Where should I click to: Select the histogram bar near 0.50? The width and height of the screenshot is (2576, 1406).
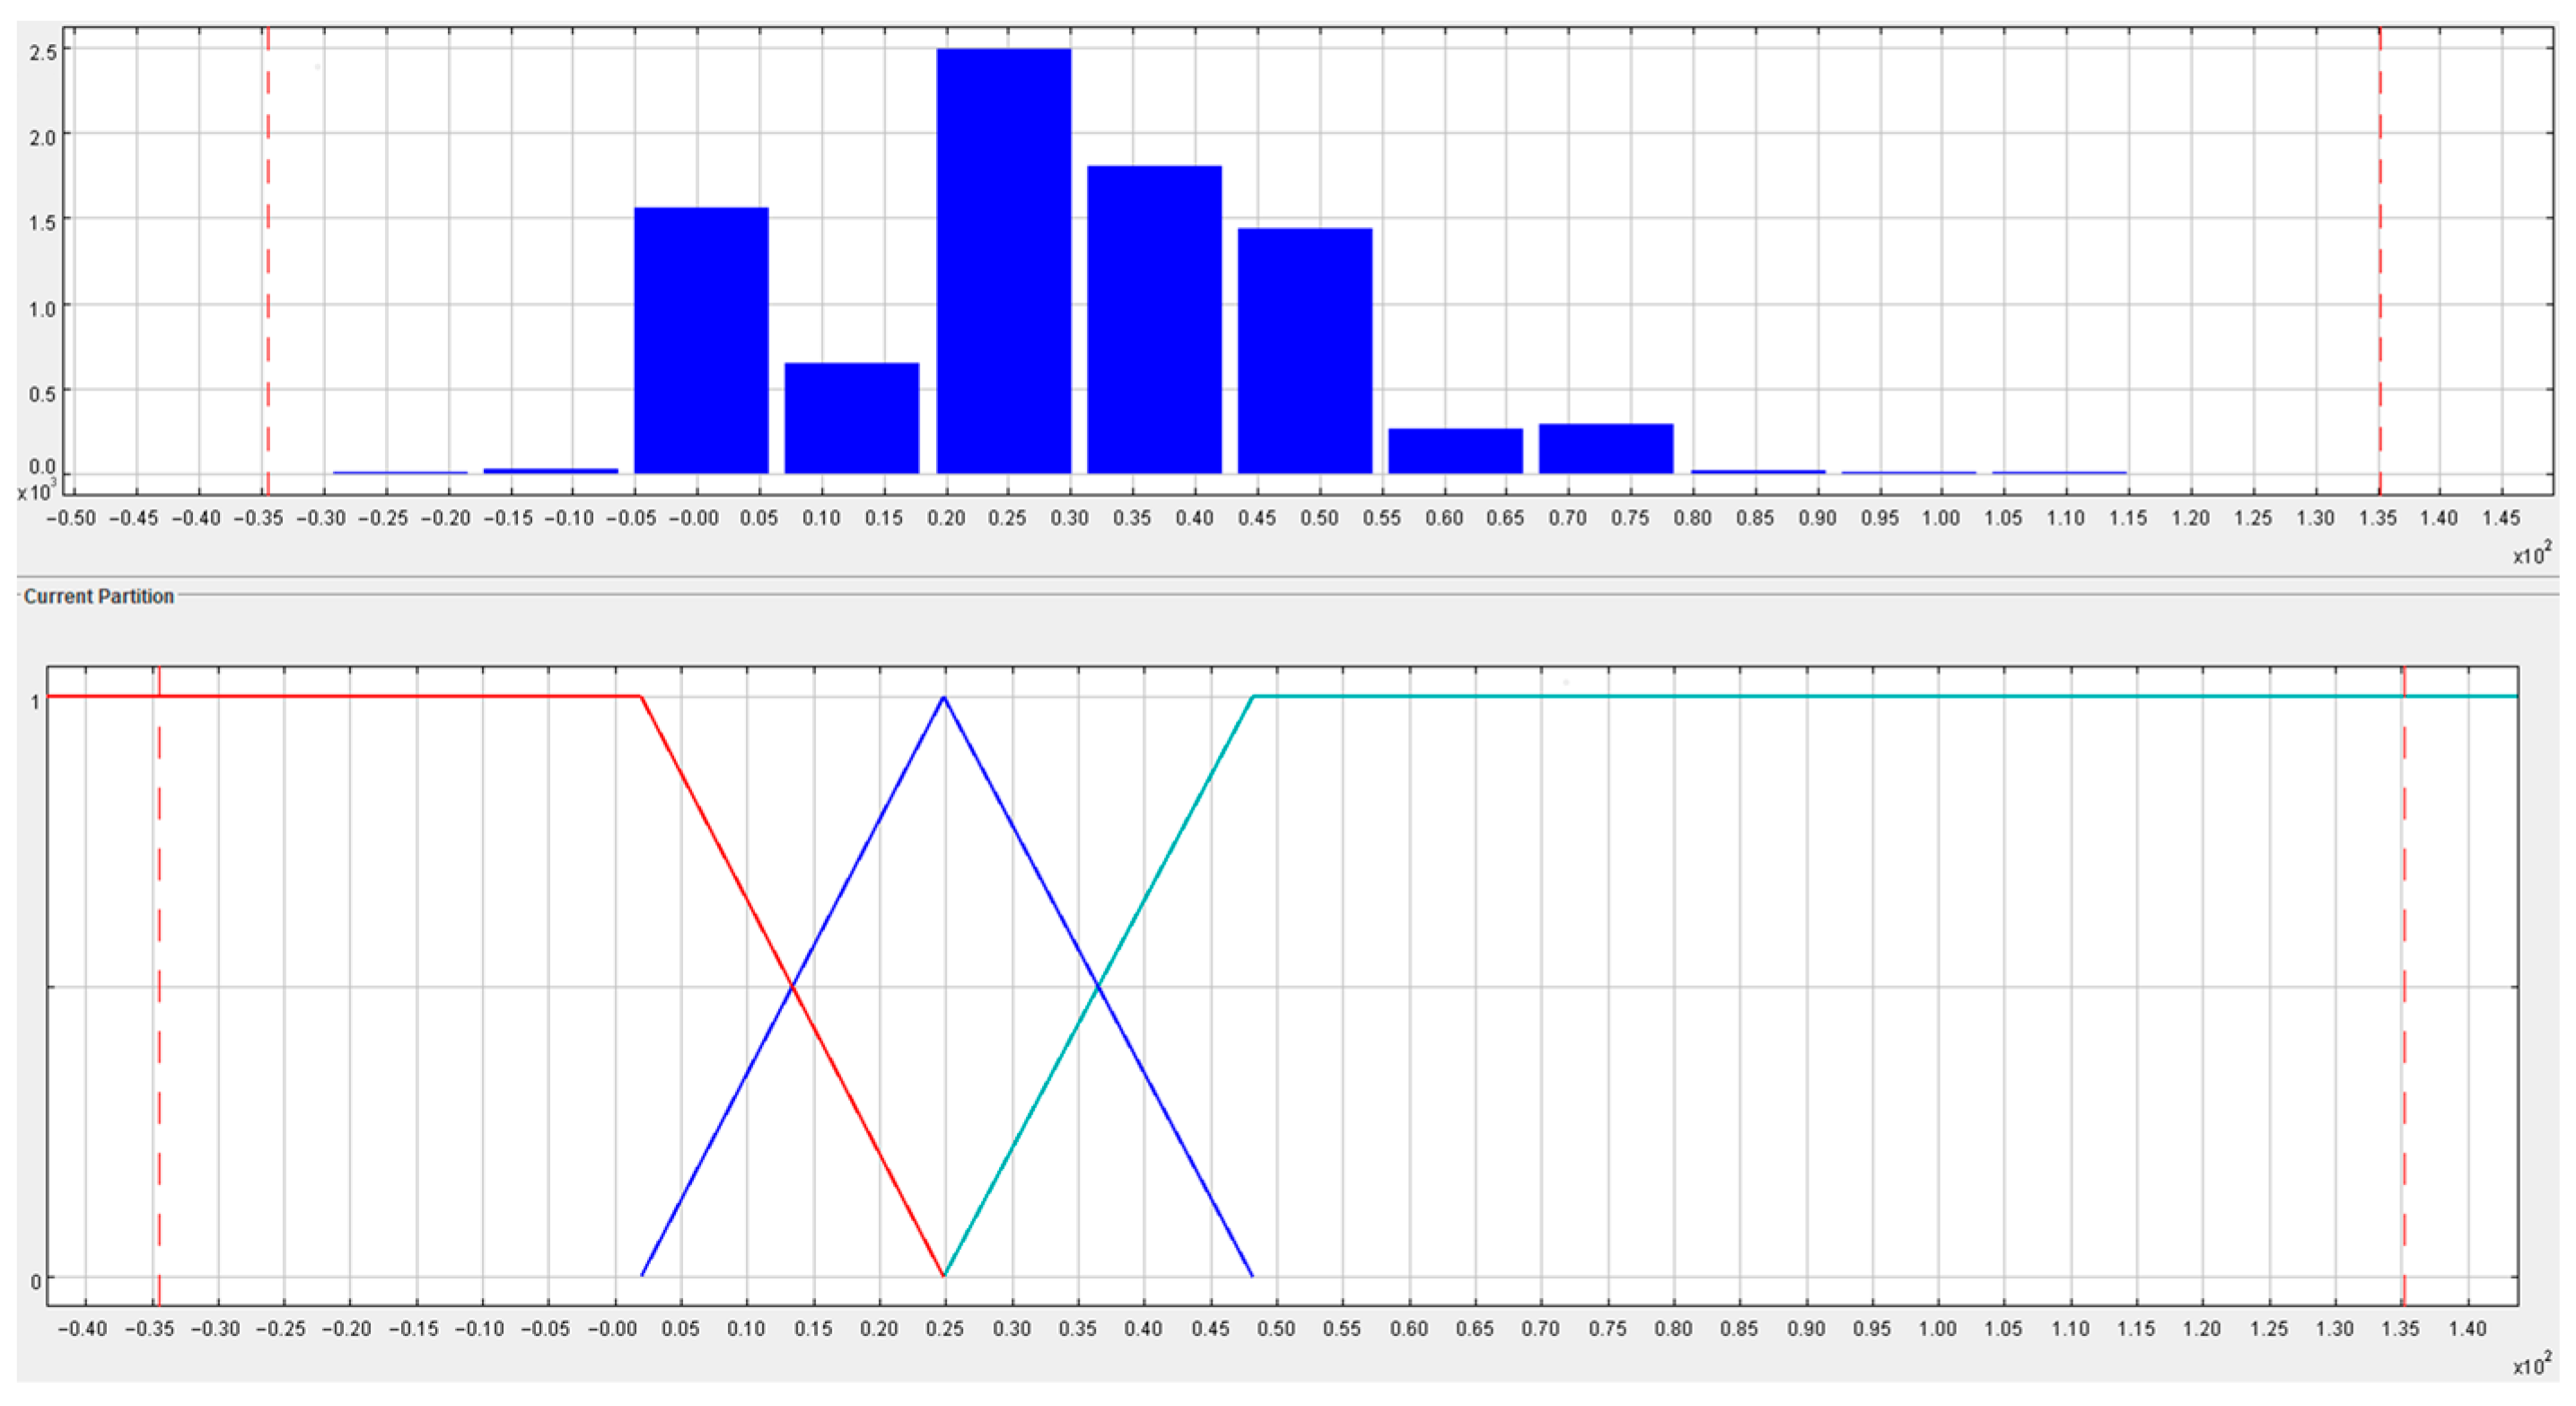pos(1304,350)
